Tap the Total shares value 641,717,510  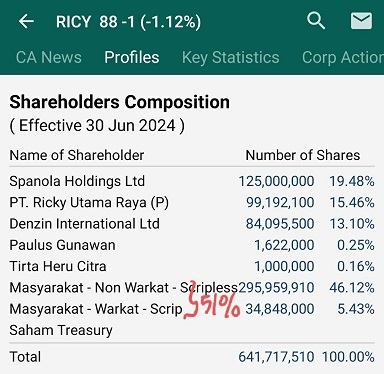[276, 357]
